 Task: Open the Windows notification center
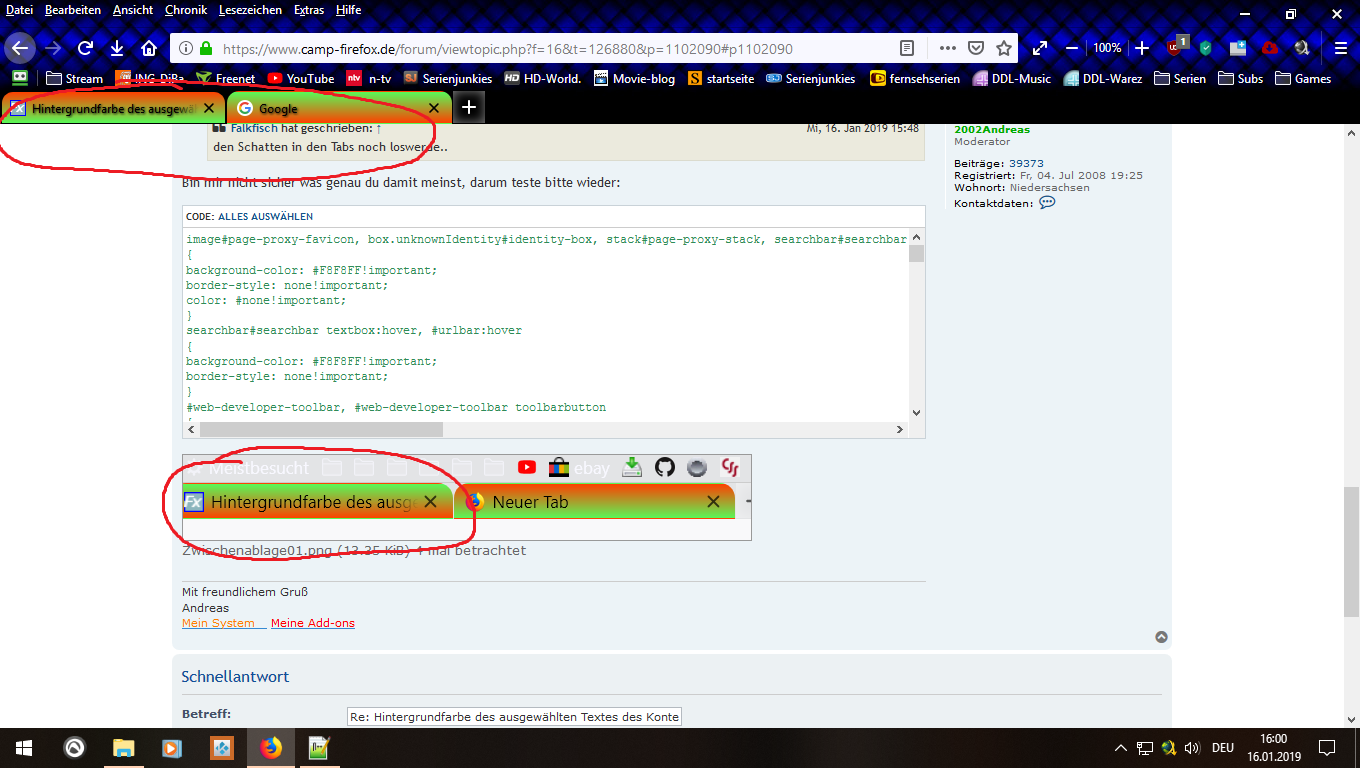pos(1327,748)
